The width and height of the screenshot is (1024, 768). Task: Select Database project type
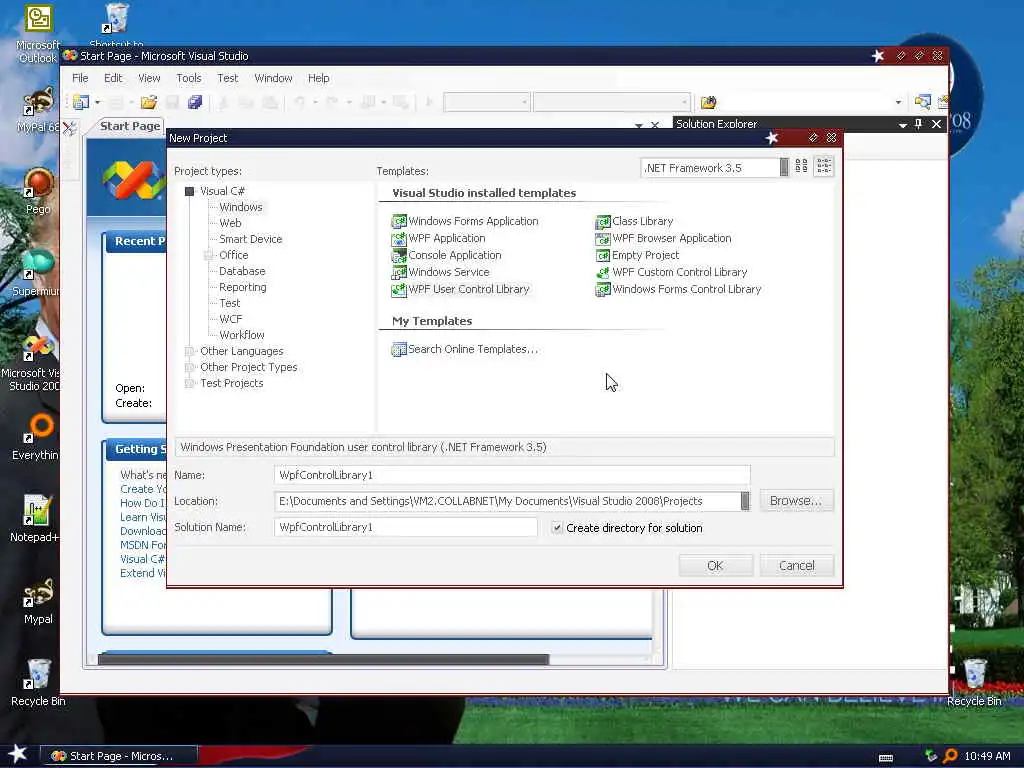(x=242, y=271)
